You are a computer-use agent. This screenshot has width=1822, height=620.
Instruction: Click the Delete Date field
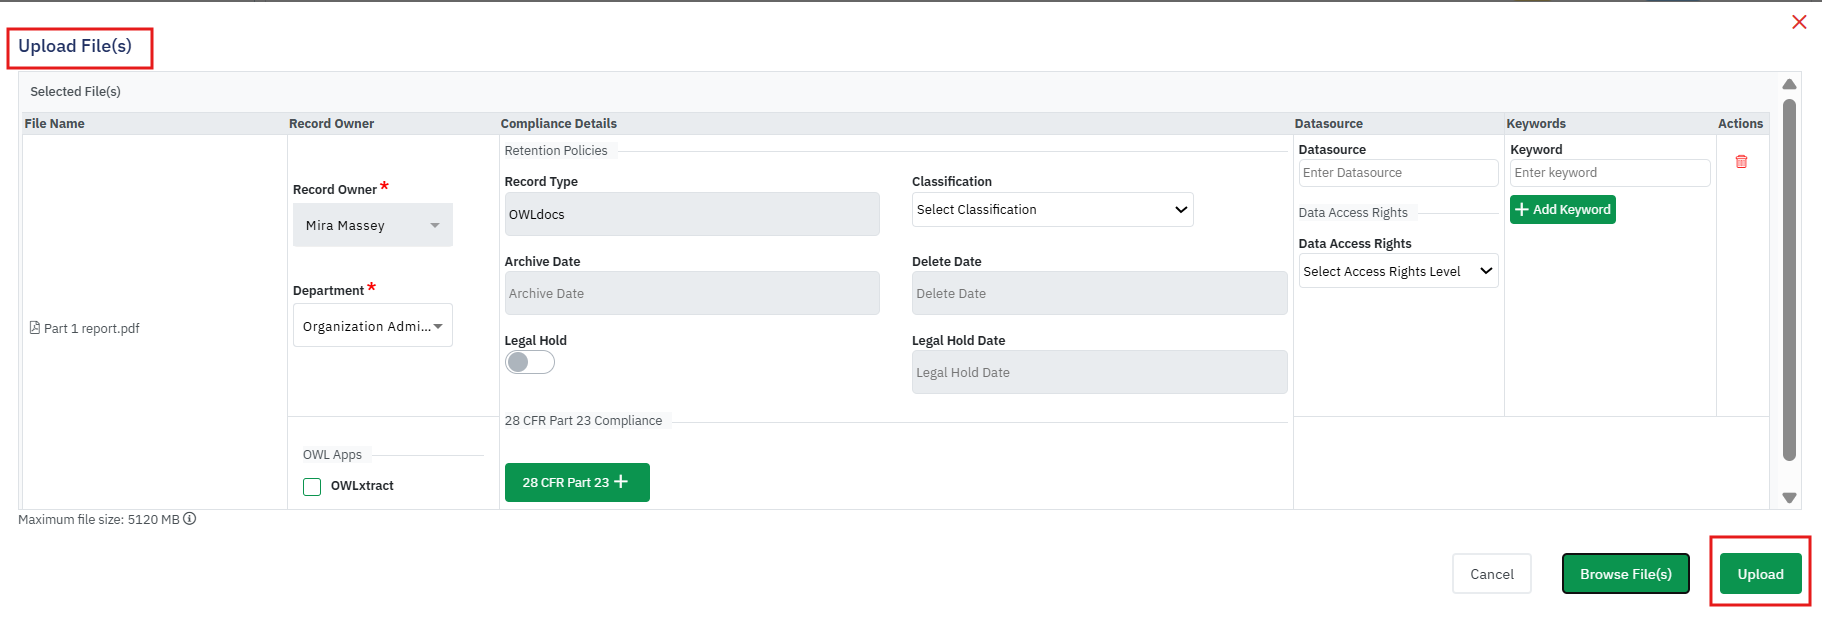(x=1099, y=293)
